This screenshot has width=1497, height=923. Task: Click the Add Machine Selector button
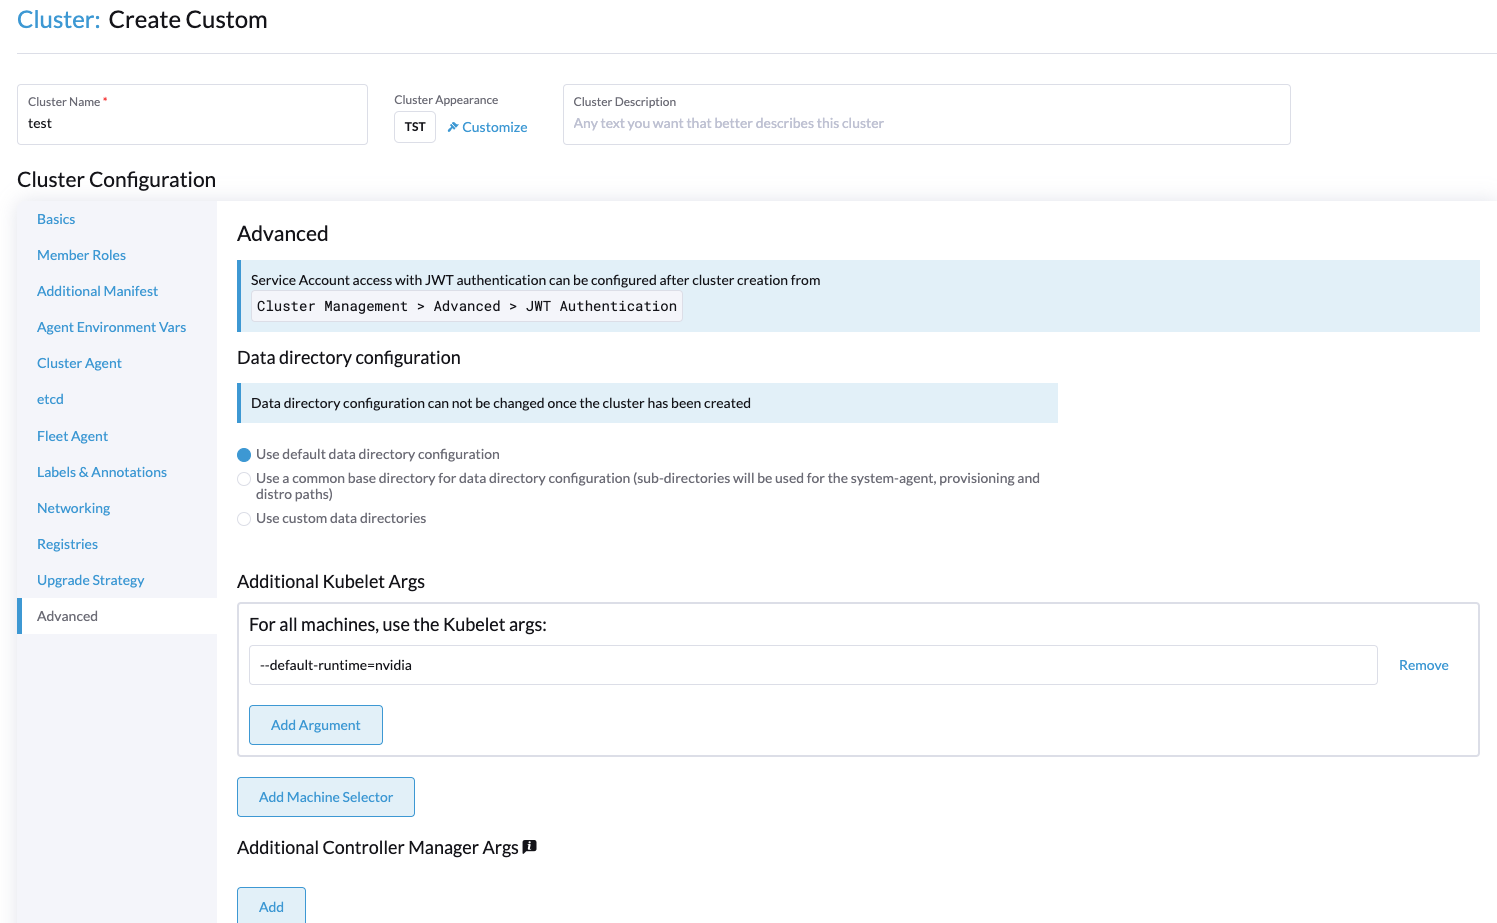coord(326,797)
